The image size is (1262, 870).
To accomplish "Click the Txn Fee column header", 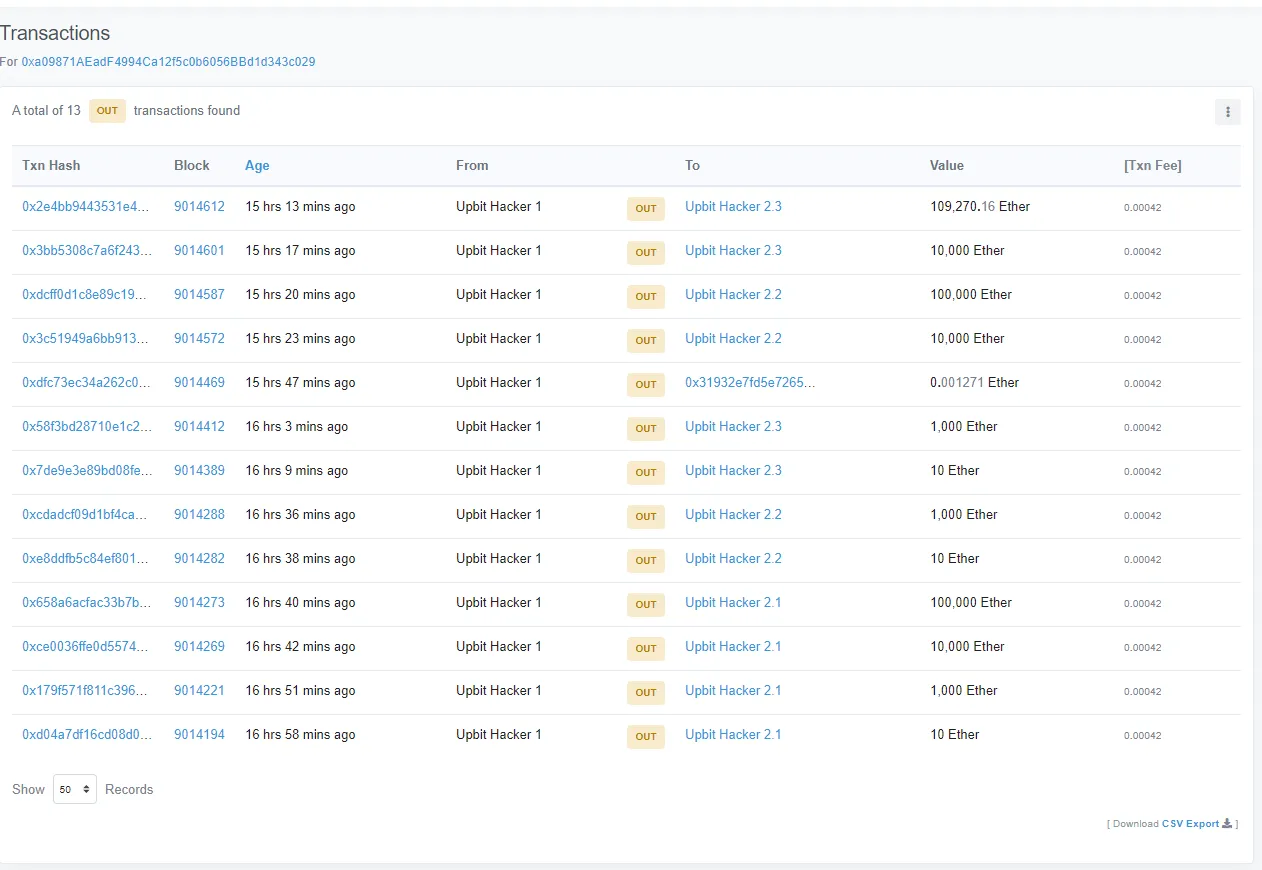I will click(1152, 166).
